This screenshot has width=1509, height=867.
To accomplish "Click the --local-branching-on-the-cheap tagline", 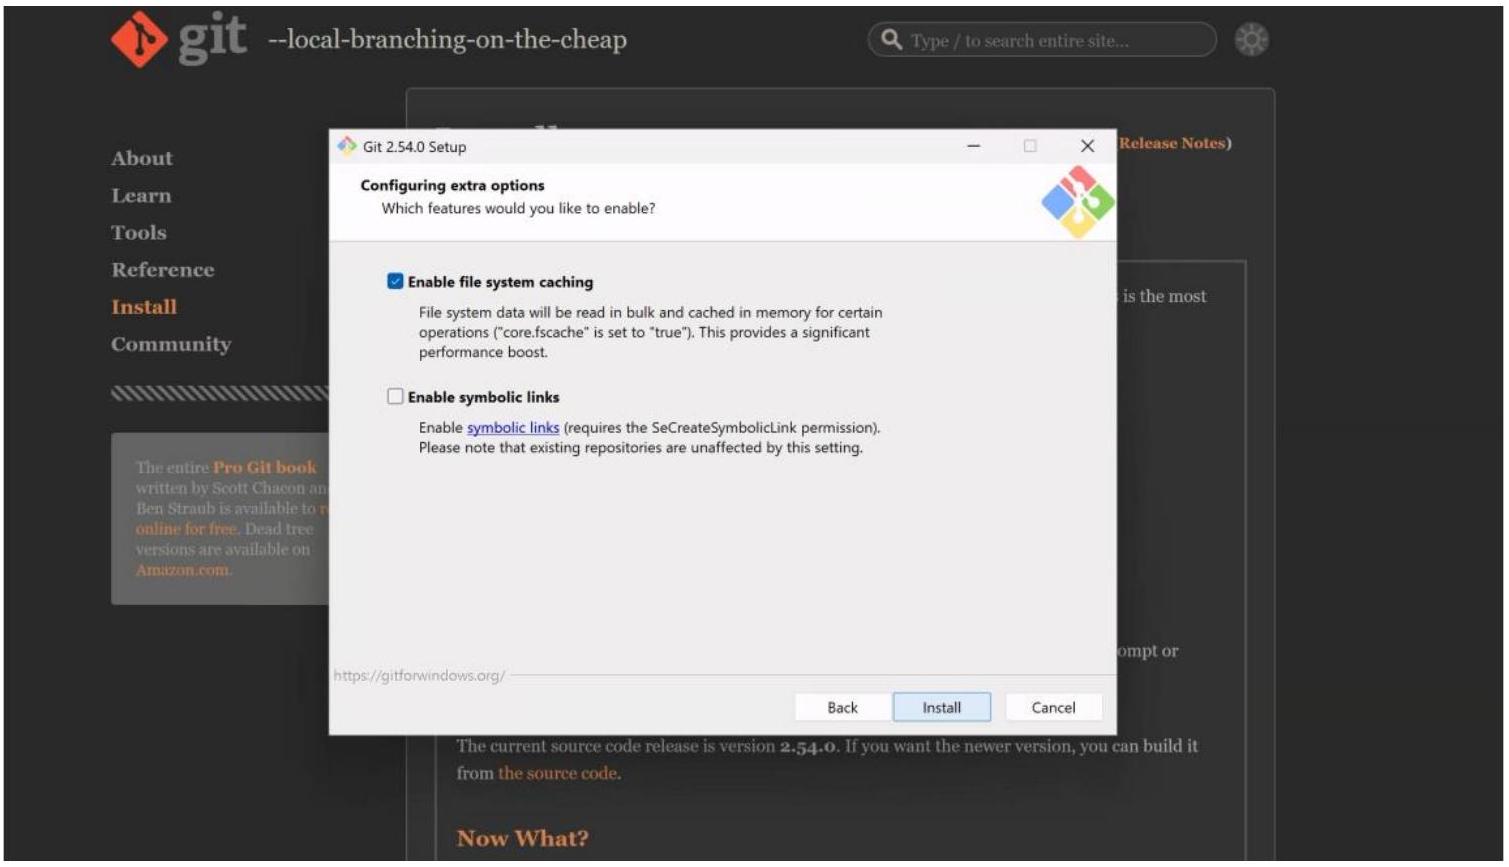I will click(x=447, y=40).
